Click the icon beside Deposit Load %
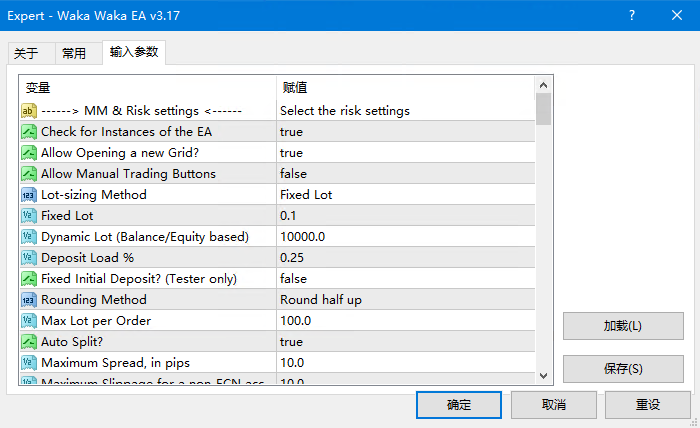 pyautogui.click(x=29, y=258)
